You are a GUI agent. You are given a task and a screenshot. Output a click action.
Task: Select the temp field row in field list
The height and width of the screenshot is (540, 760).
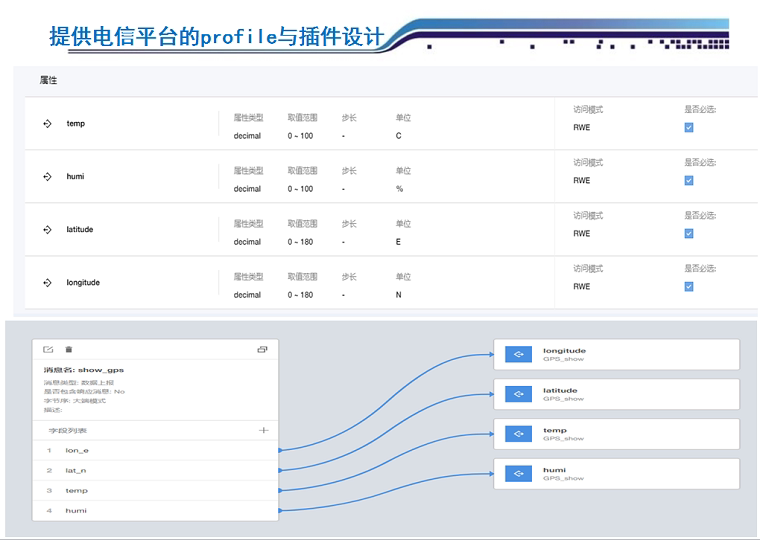pyautogui.click(x=156, y=491)
